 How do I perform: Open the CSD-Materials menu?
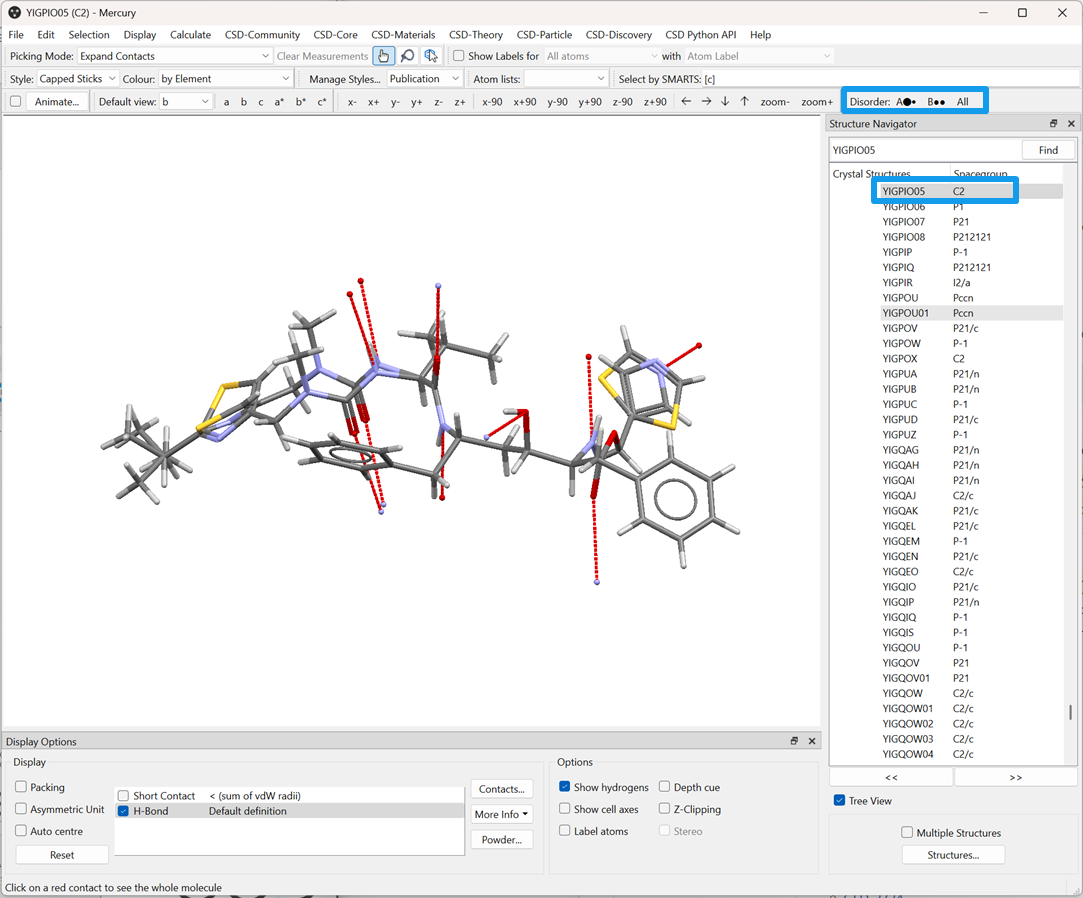click(403, 35)
